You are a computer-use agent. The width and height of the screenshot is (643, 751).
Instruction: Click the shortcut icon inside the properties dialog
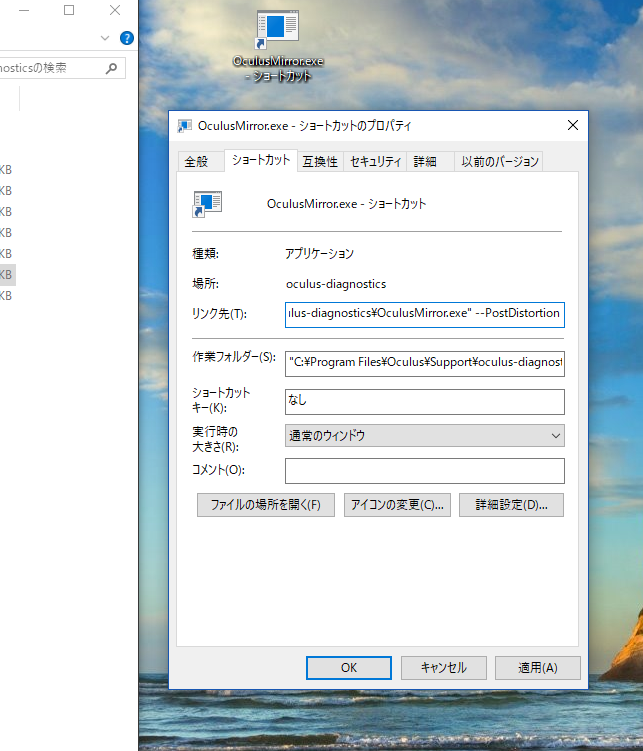point(207,204)
